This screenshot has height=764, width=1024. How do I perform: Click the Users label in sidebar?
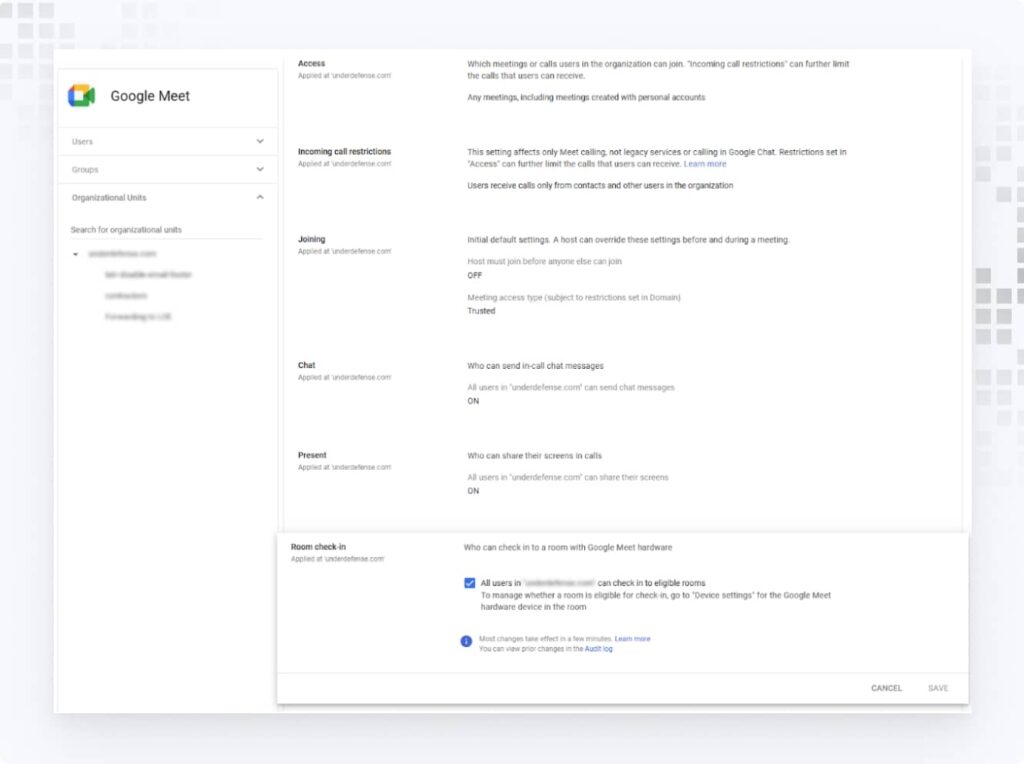pyautogui.click(x=82, y=141)
